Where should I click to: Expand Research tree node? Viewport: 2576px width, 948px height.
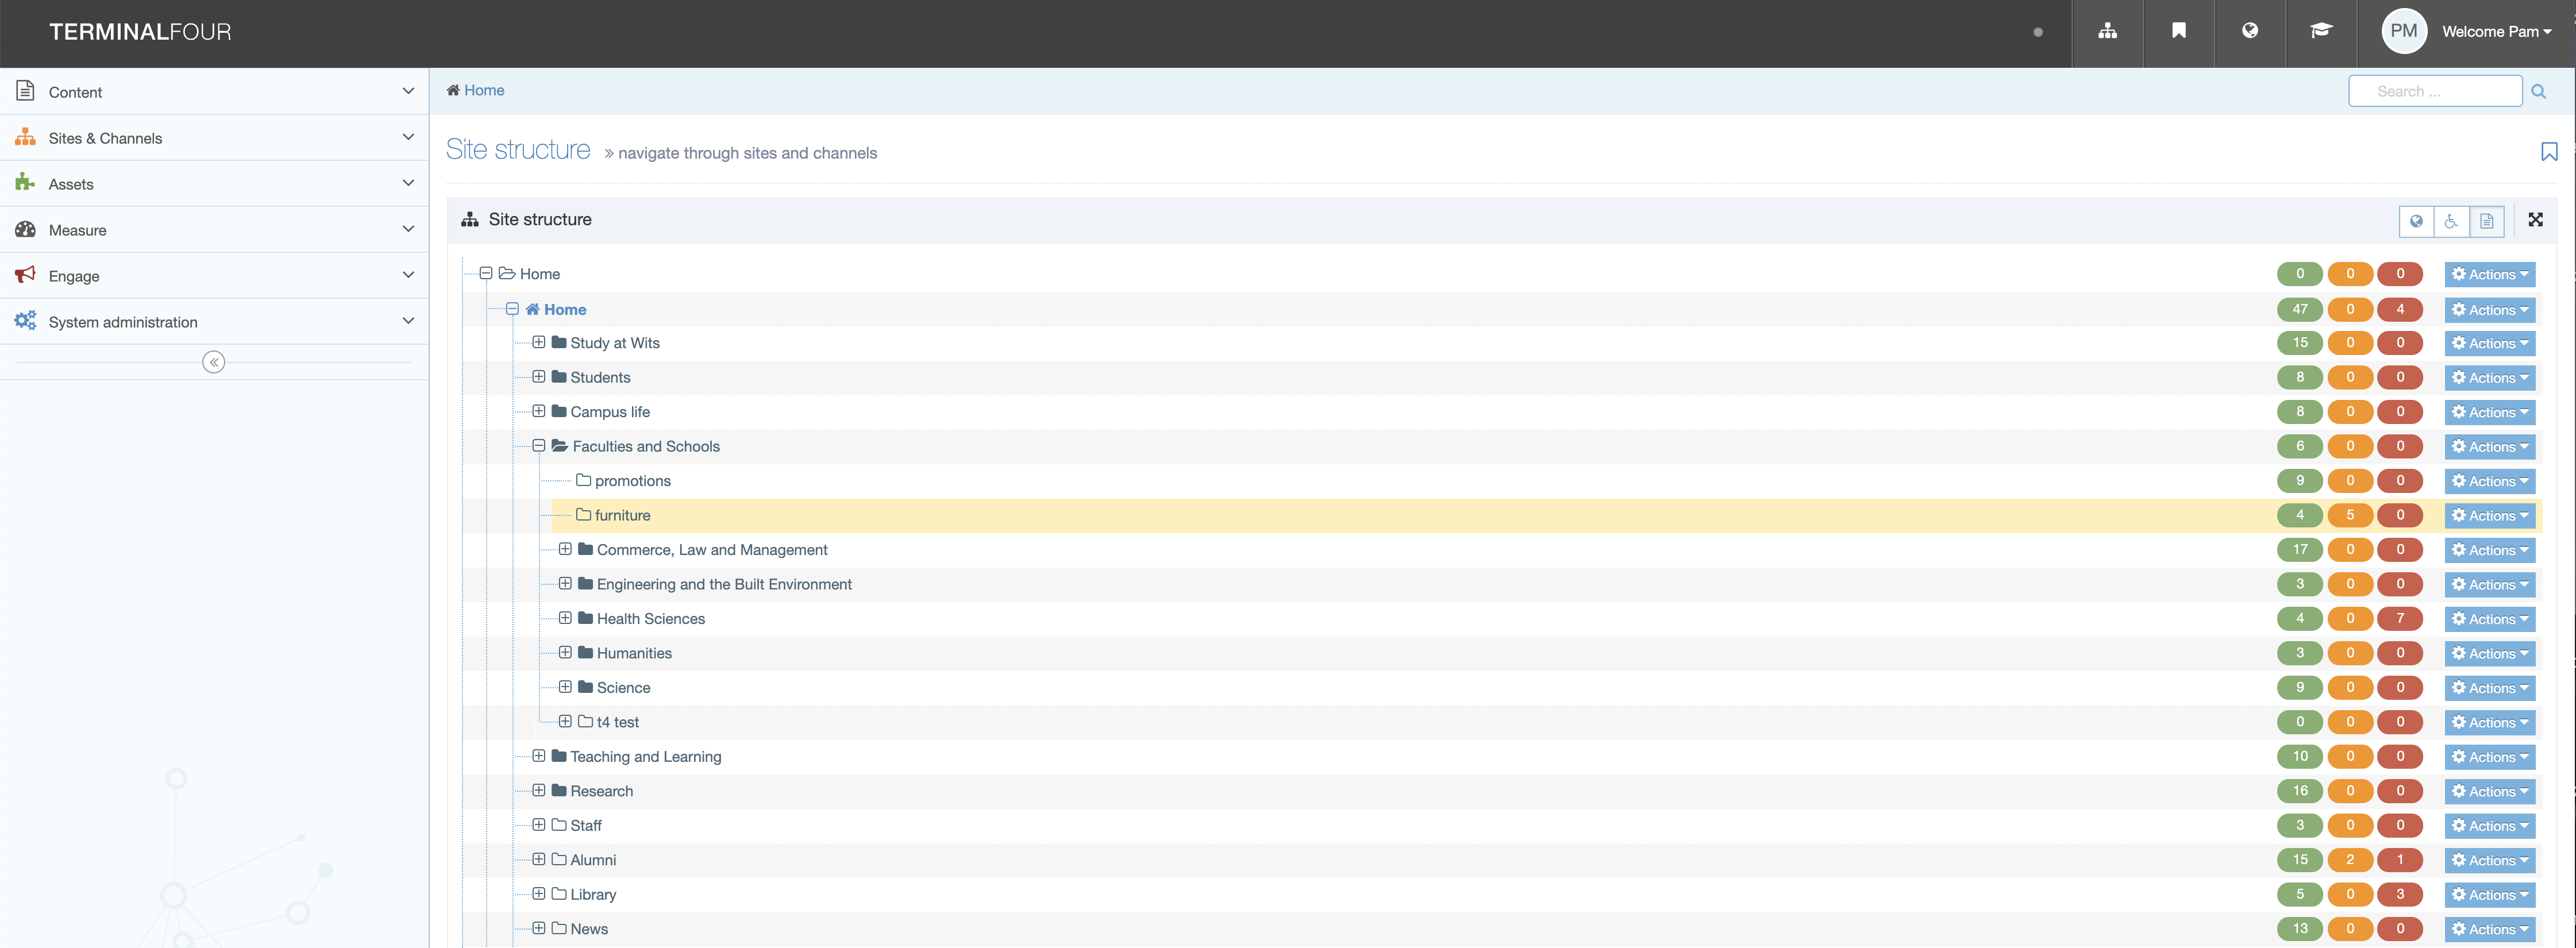tap(539, 790)
